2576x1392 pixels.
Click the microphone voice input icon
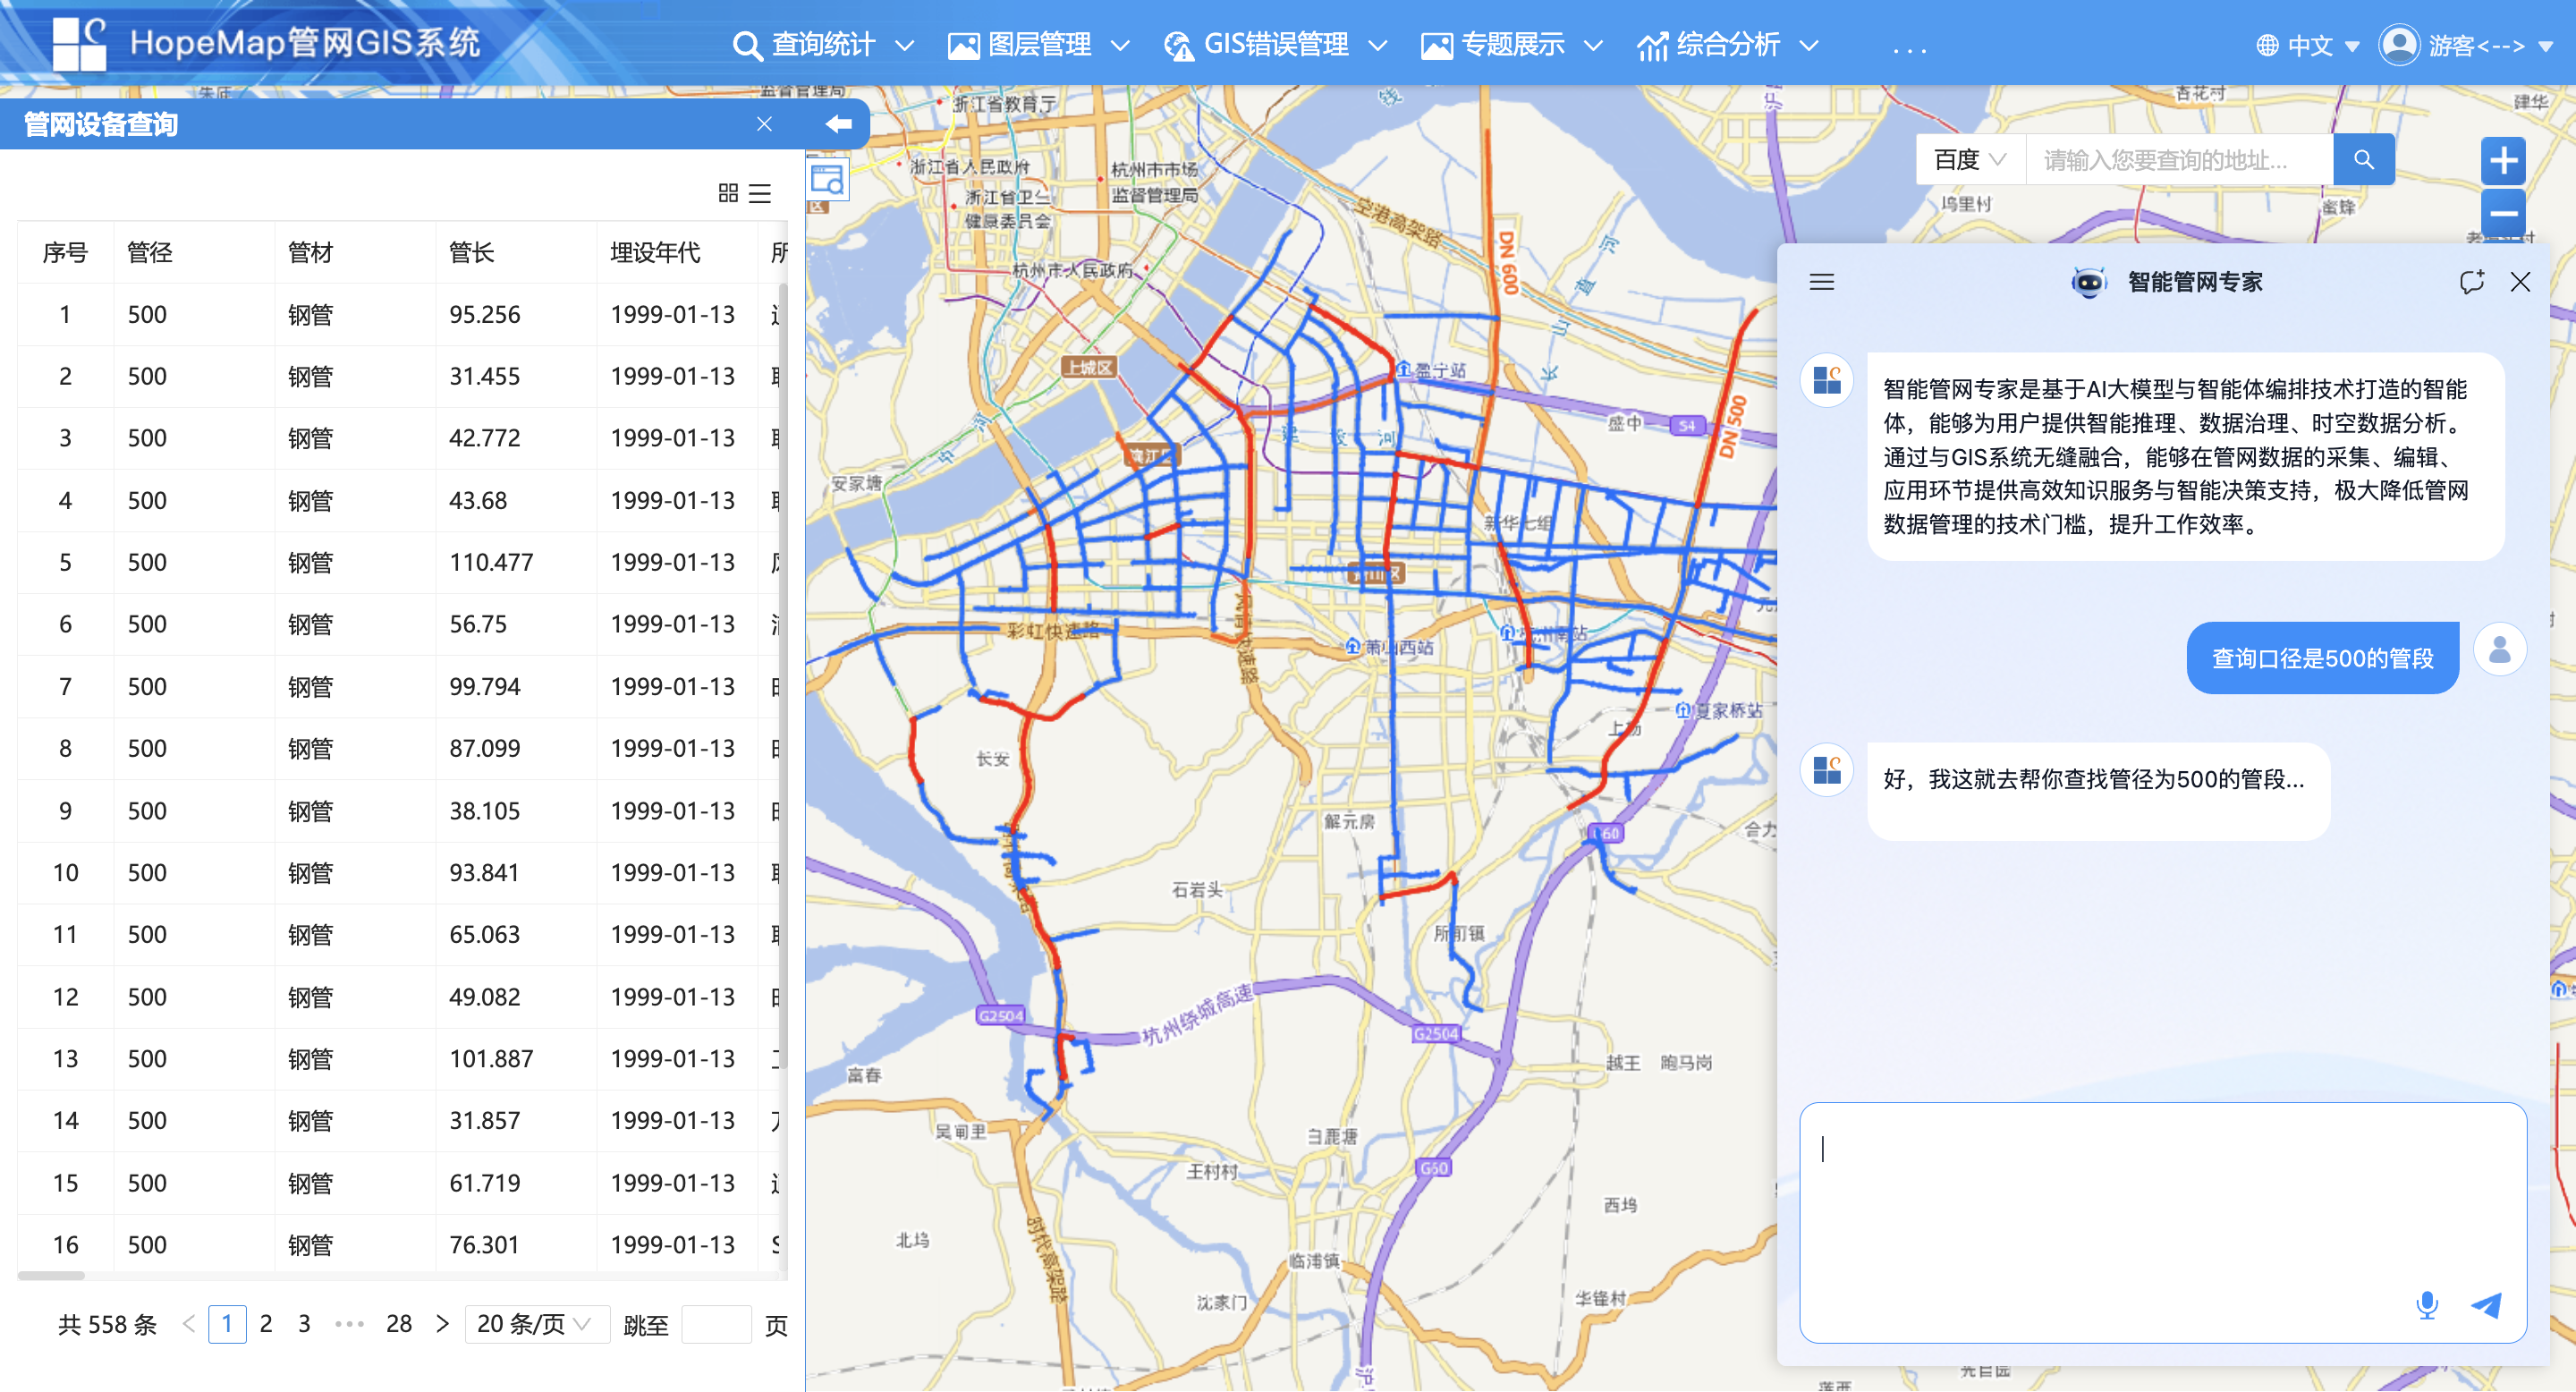click(2426, 1305)
